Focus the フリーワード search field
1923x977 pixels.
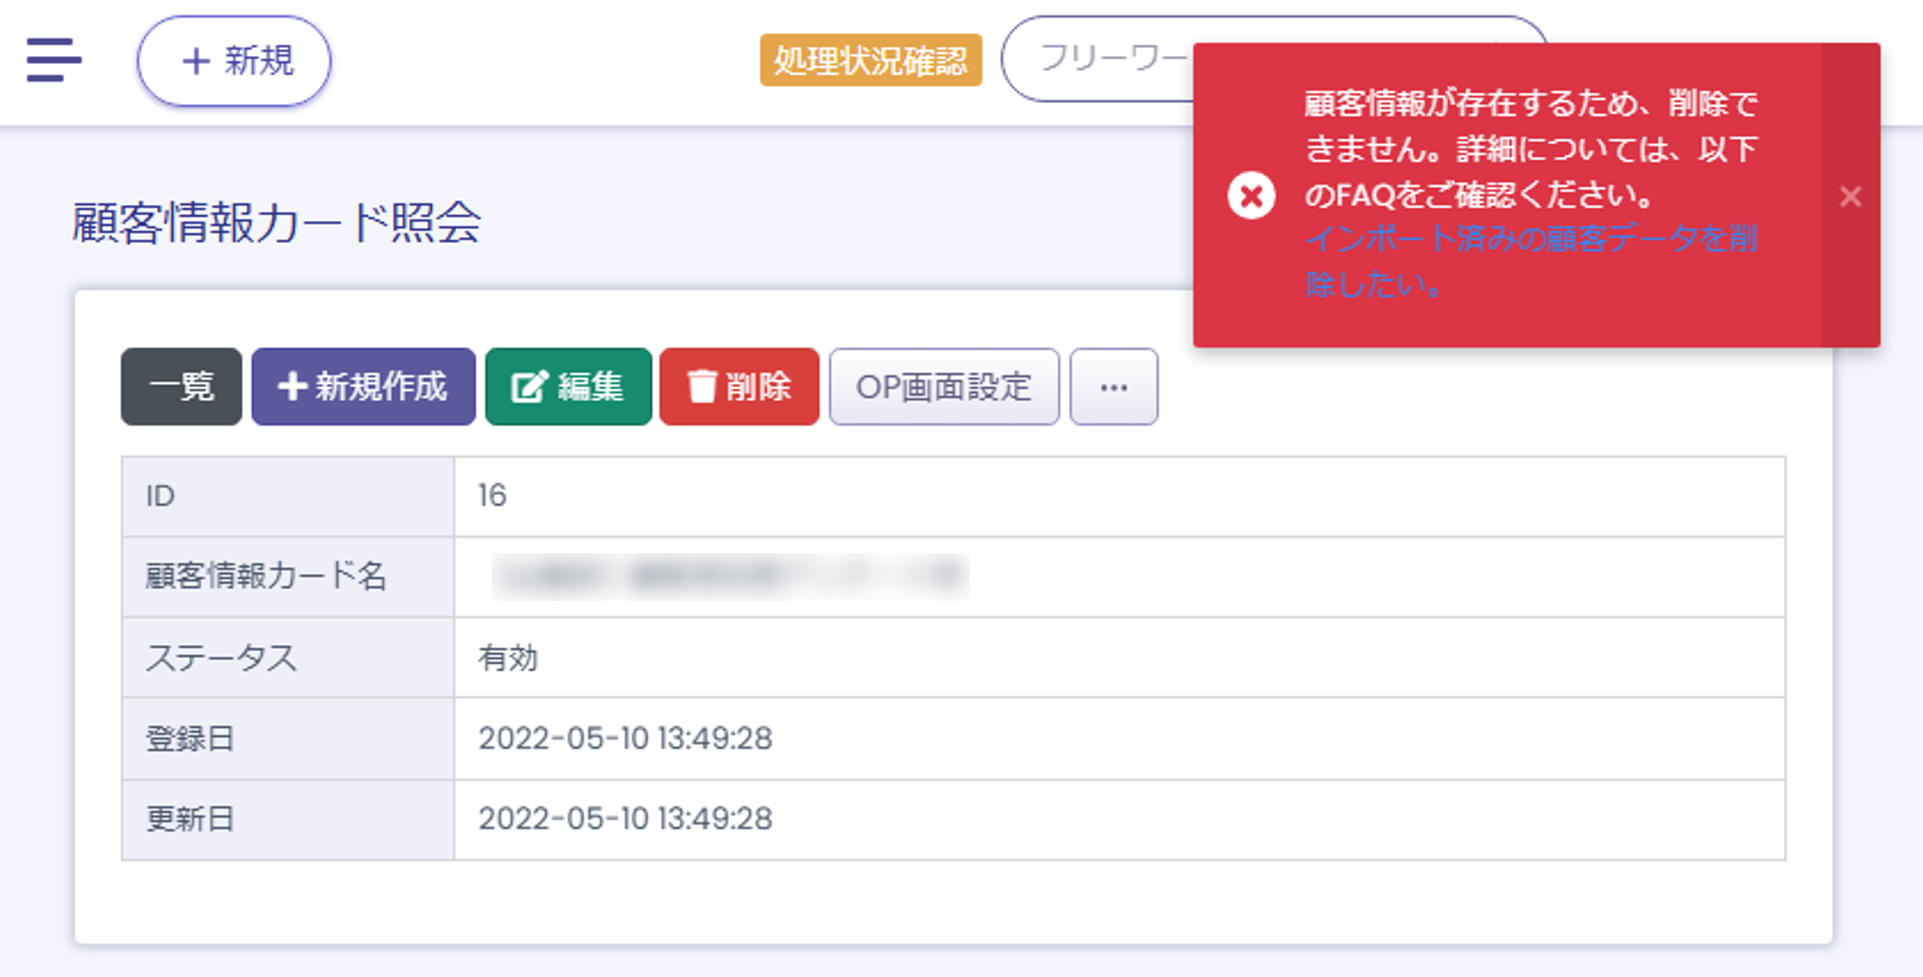tap(1100, 59)
